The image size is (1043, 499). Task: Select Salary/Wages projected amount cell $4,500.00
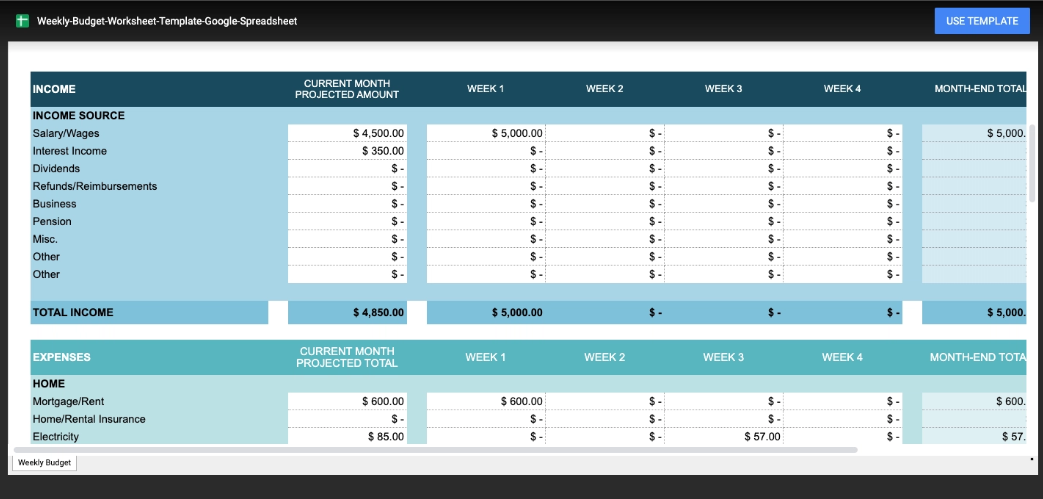coord(347,133)
